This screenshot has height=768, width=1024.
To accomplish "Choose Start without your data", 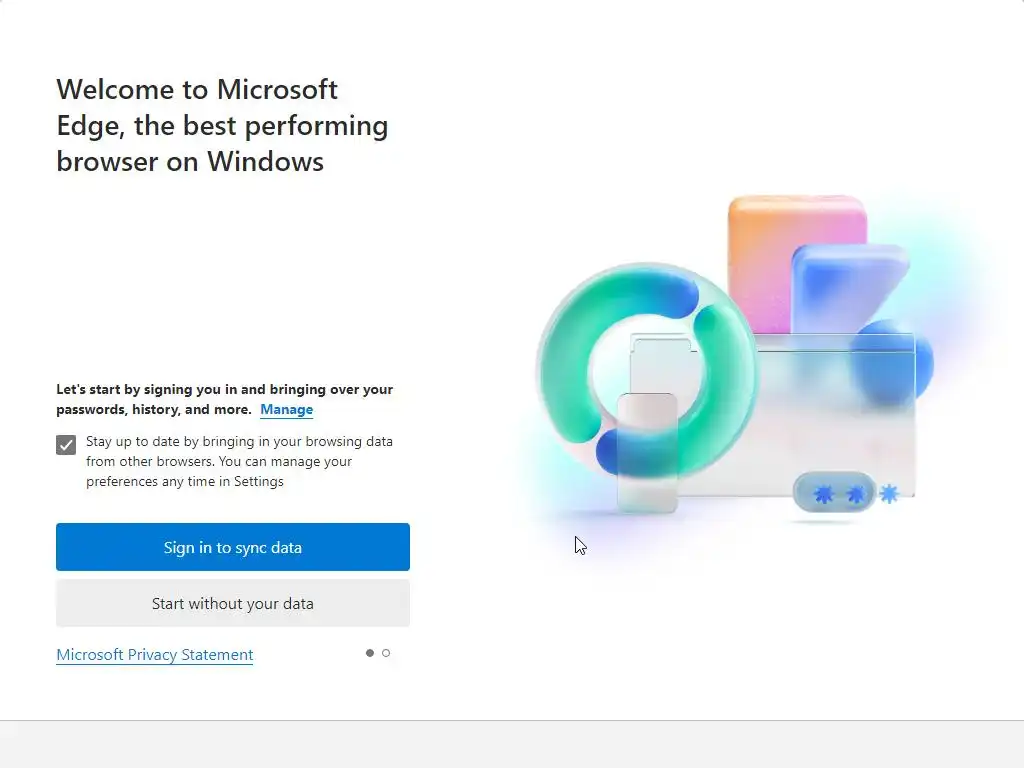I will pyautogui.click(x=232, y=603).
